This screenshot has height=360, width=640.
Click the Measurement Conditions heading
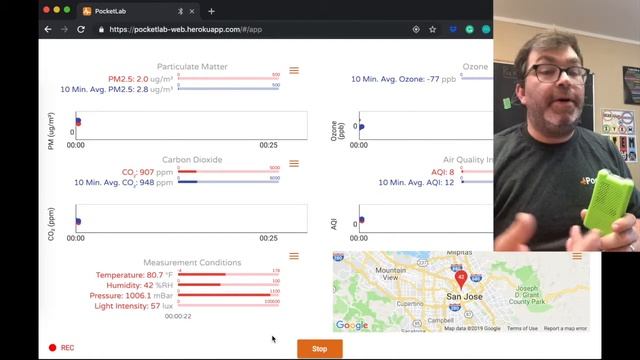tap(192, 262)
